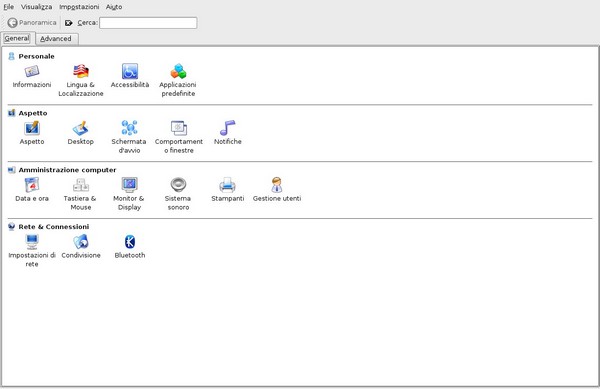Screen dimensions: 600x389
Task: Open the Schermata d'avvio icon
Action: [129, 128]
